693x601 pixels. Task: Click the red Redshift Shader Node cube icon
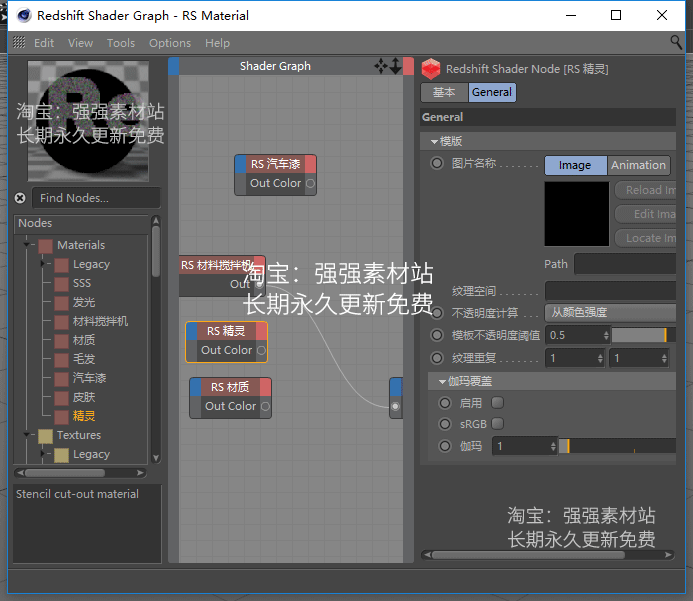point(430,69)
